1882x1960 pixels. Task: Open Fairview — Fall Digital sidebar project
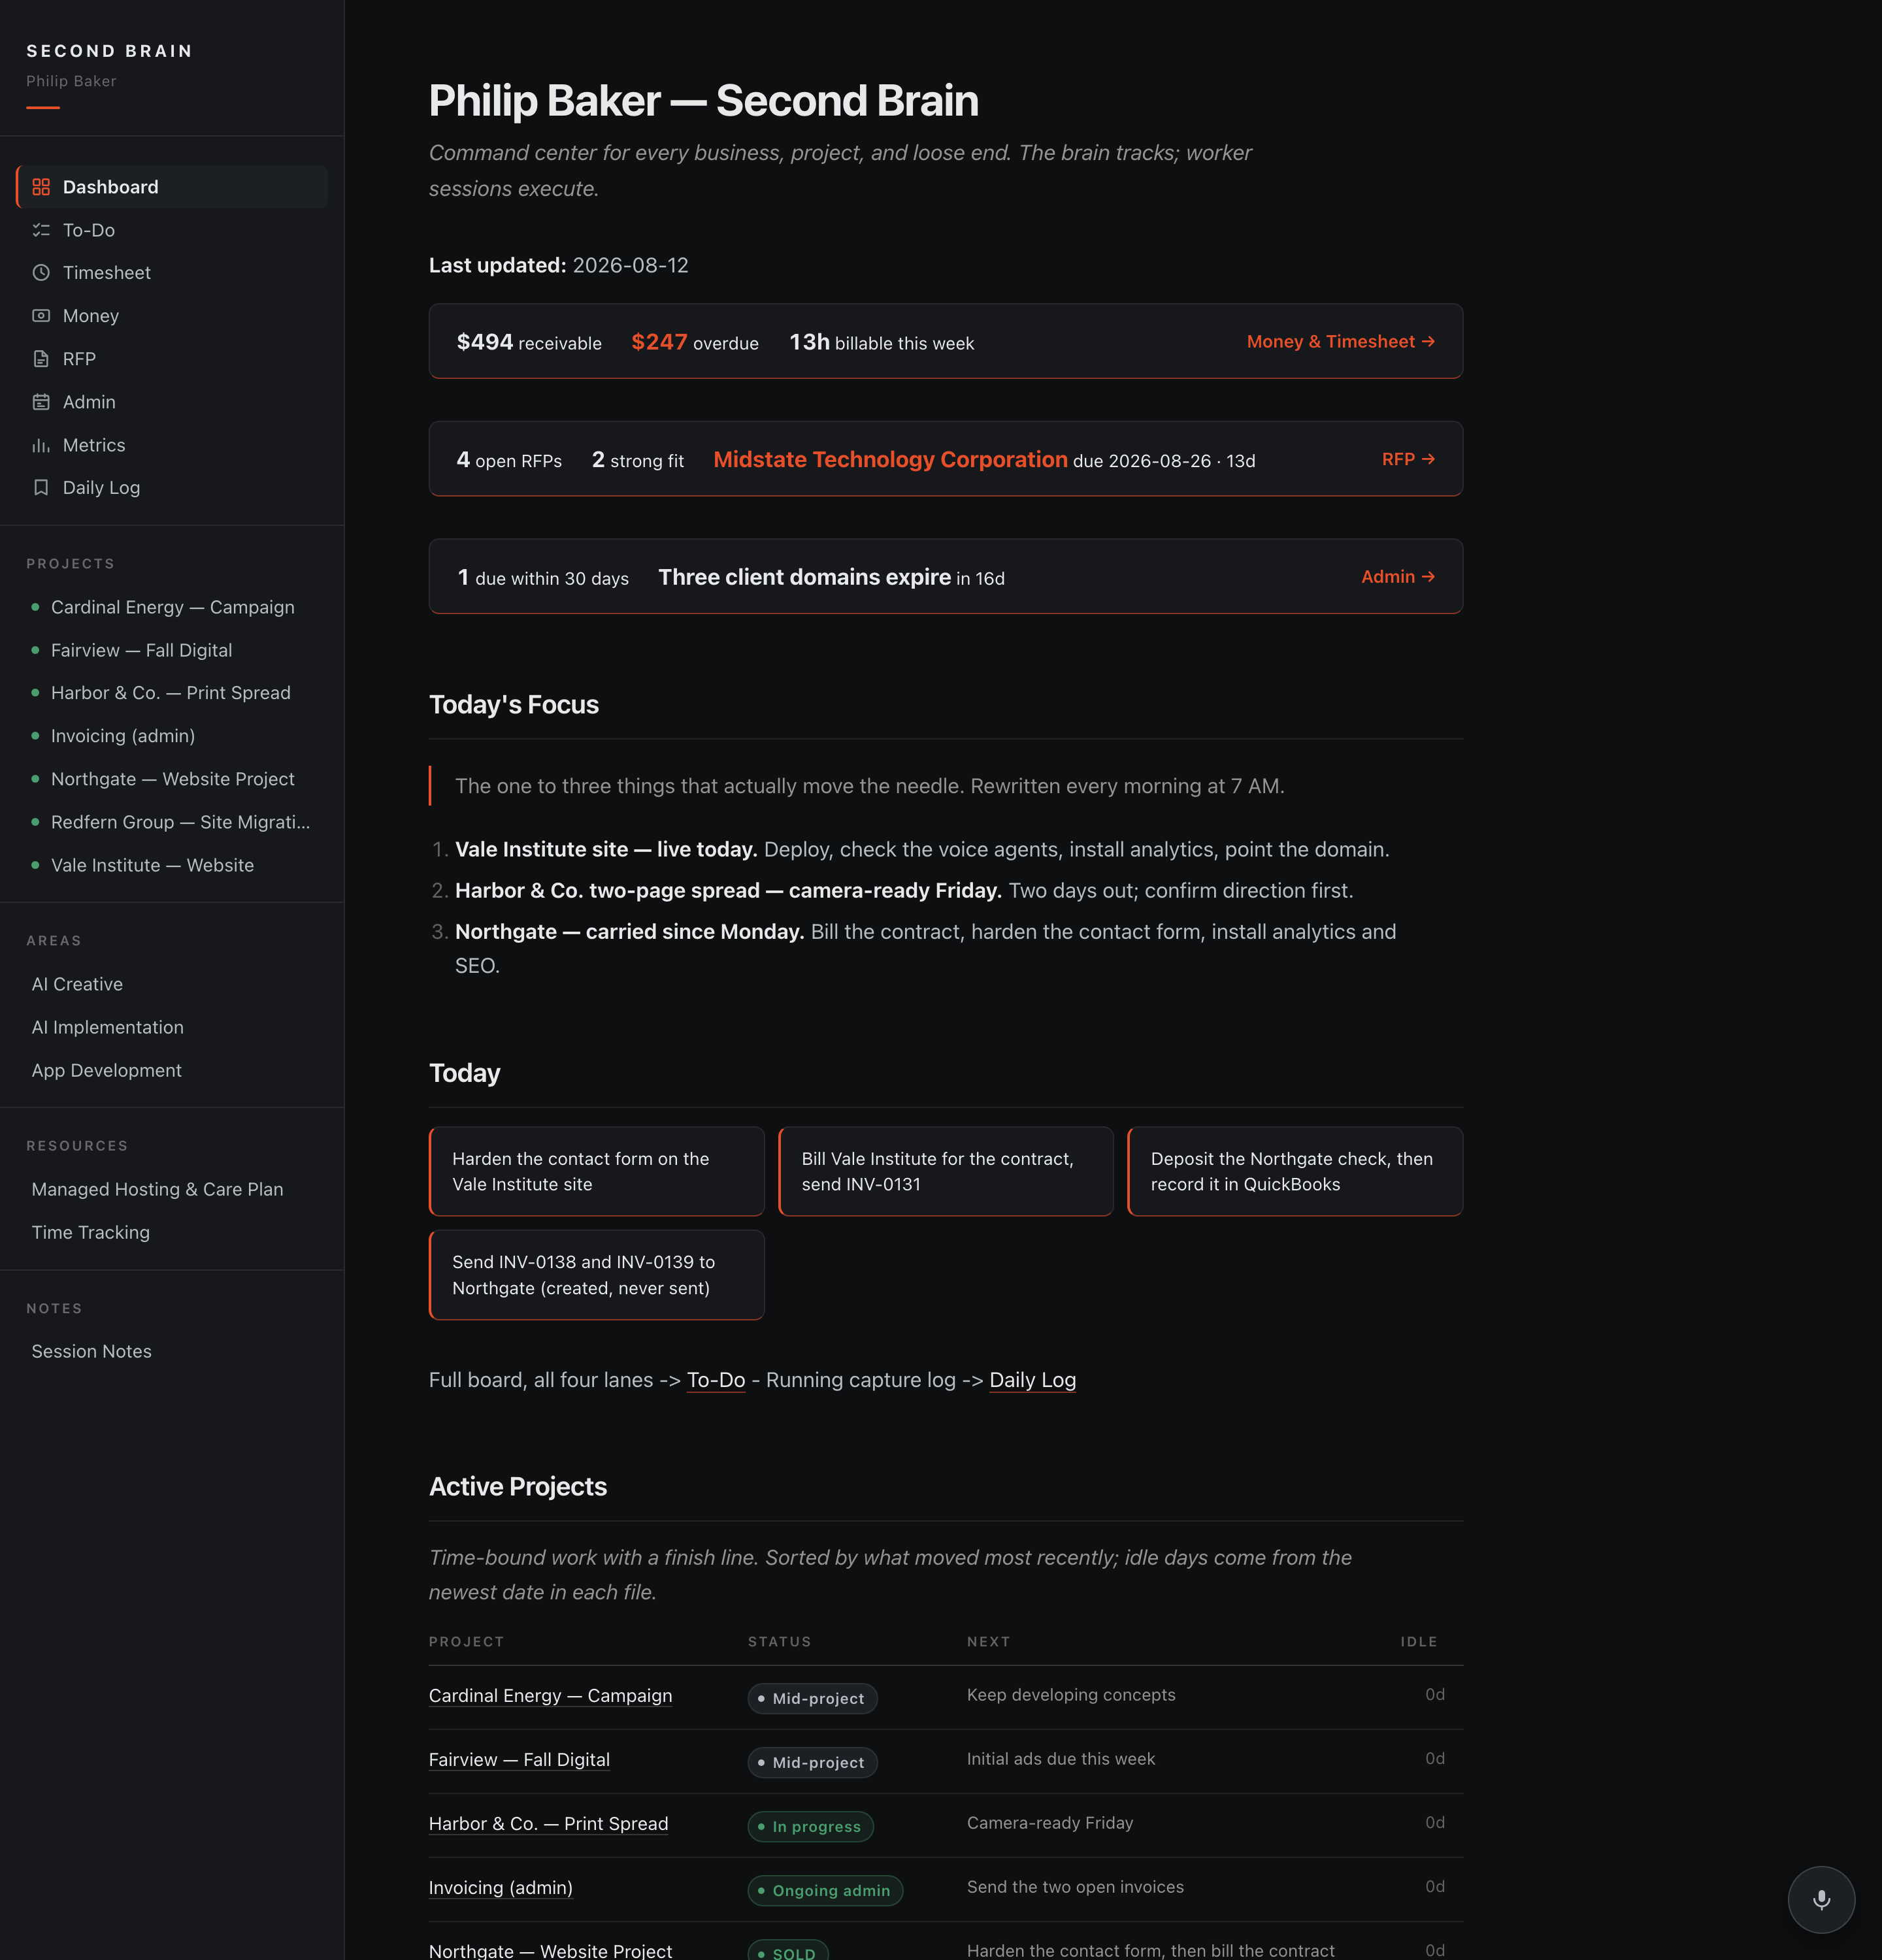tap(141, 650)
